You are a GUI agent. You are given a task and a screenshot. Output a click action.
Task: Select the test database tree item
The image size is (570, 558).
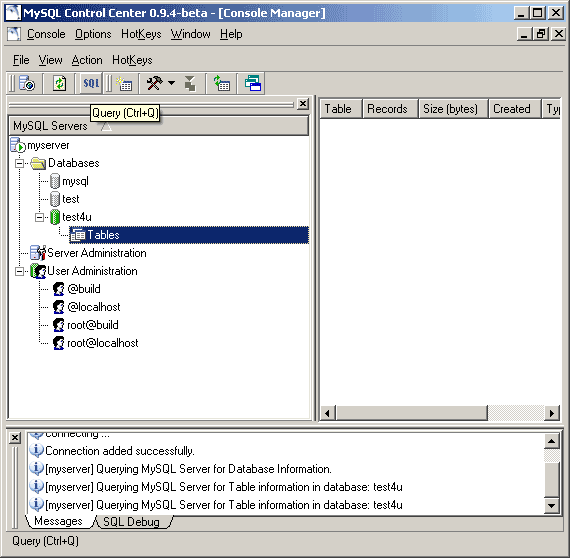tap(71, 199)
